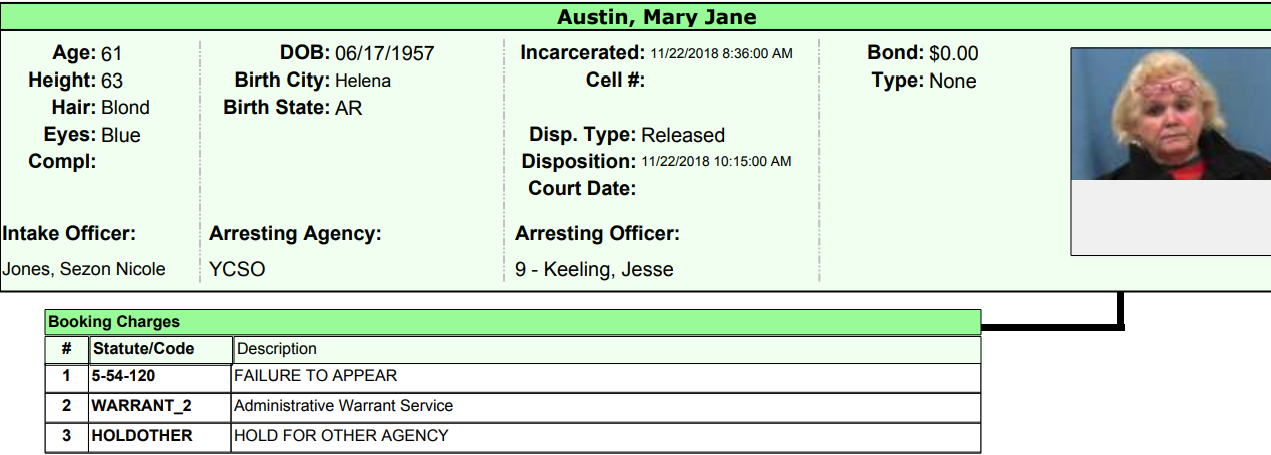Screen dimensions: 1271x455
Task: Click the Description column header
Action: click(277, 349)
